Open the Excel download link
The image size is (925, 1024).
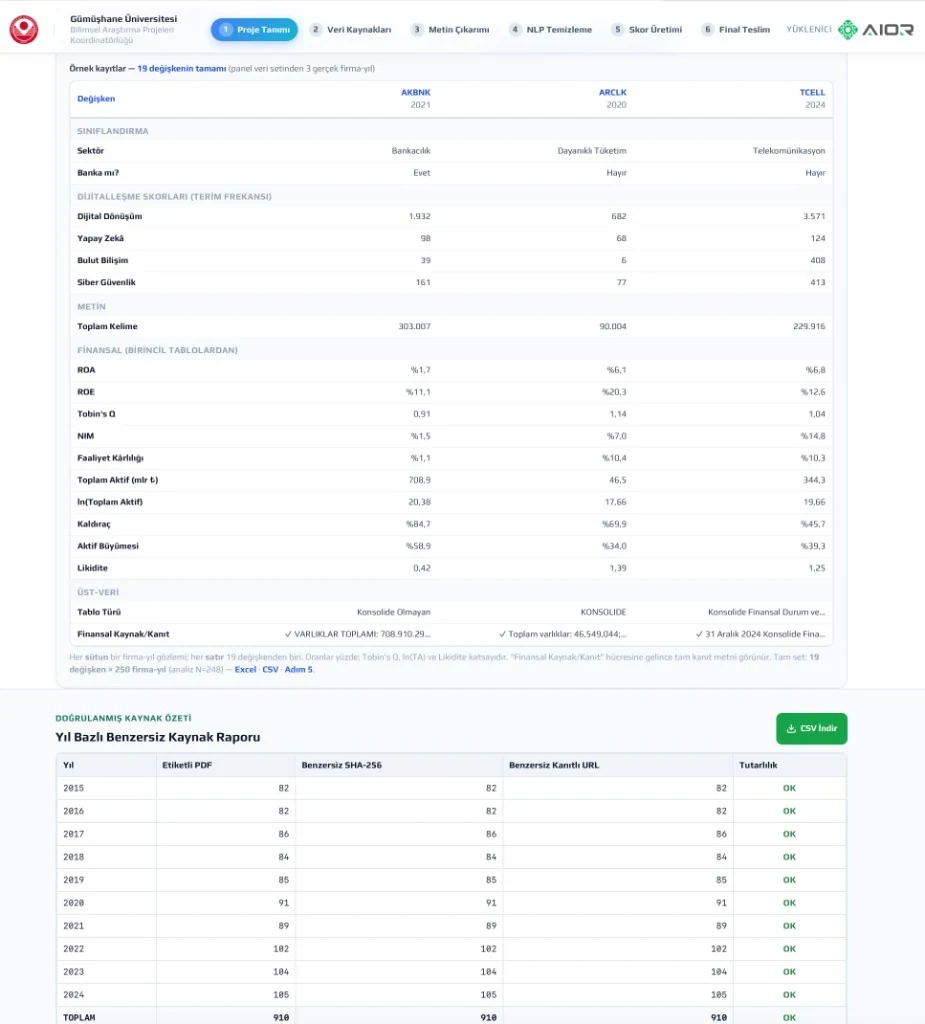245,669
